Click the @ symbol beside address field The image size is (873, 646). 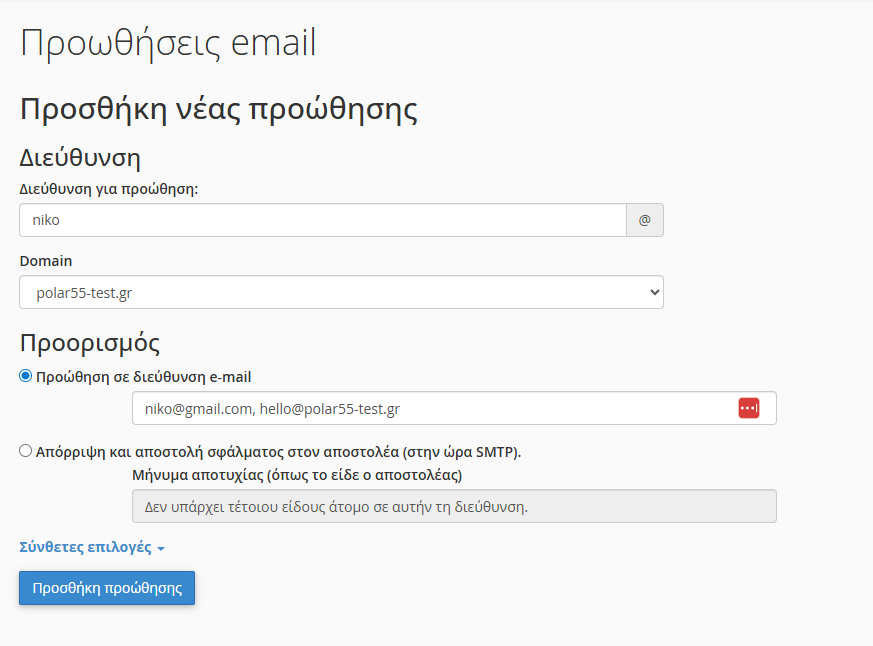click(644, 220)
